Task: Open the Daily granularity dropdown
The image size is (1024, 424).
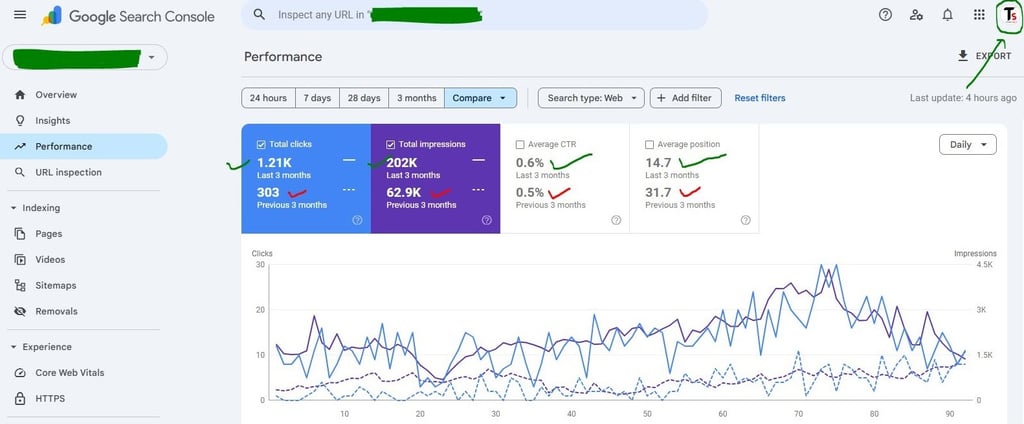Action: (x=968, y=144)
